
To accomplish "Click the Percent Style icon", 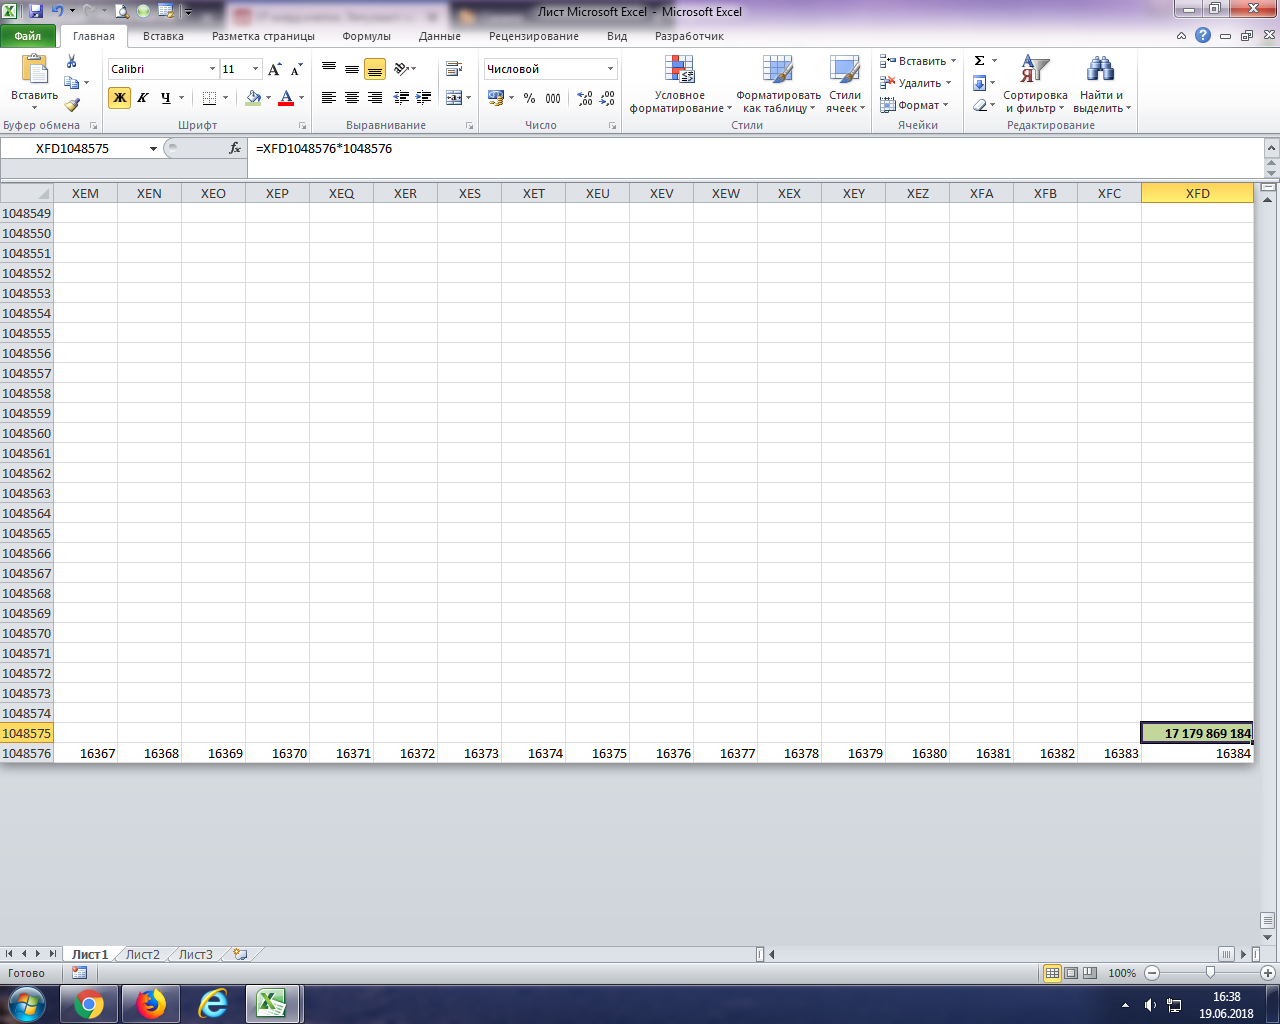I will 529,98.
